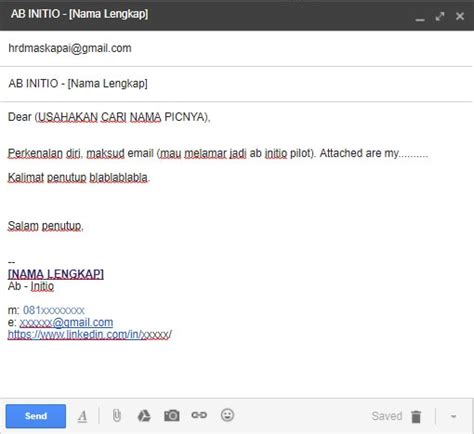Click recipient field with hrdmaskapai@gmail.com

[x=236, y=48]
